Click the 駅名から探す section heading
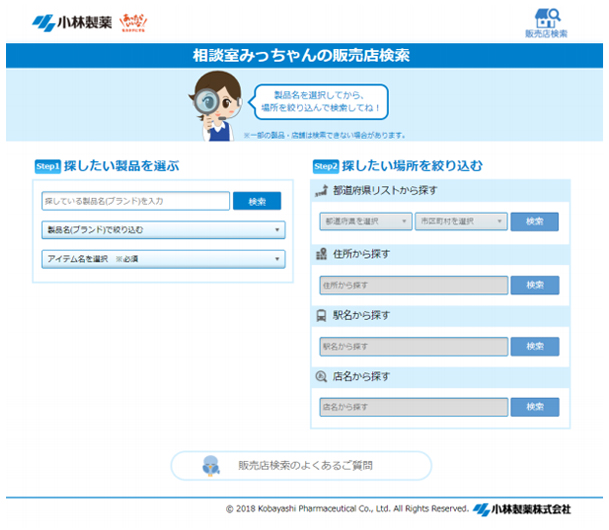The height and width of the screenshot is (530, 609). (361, 315)
